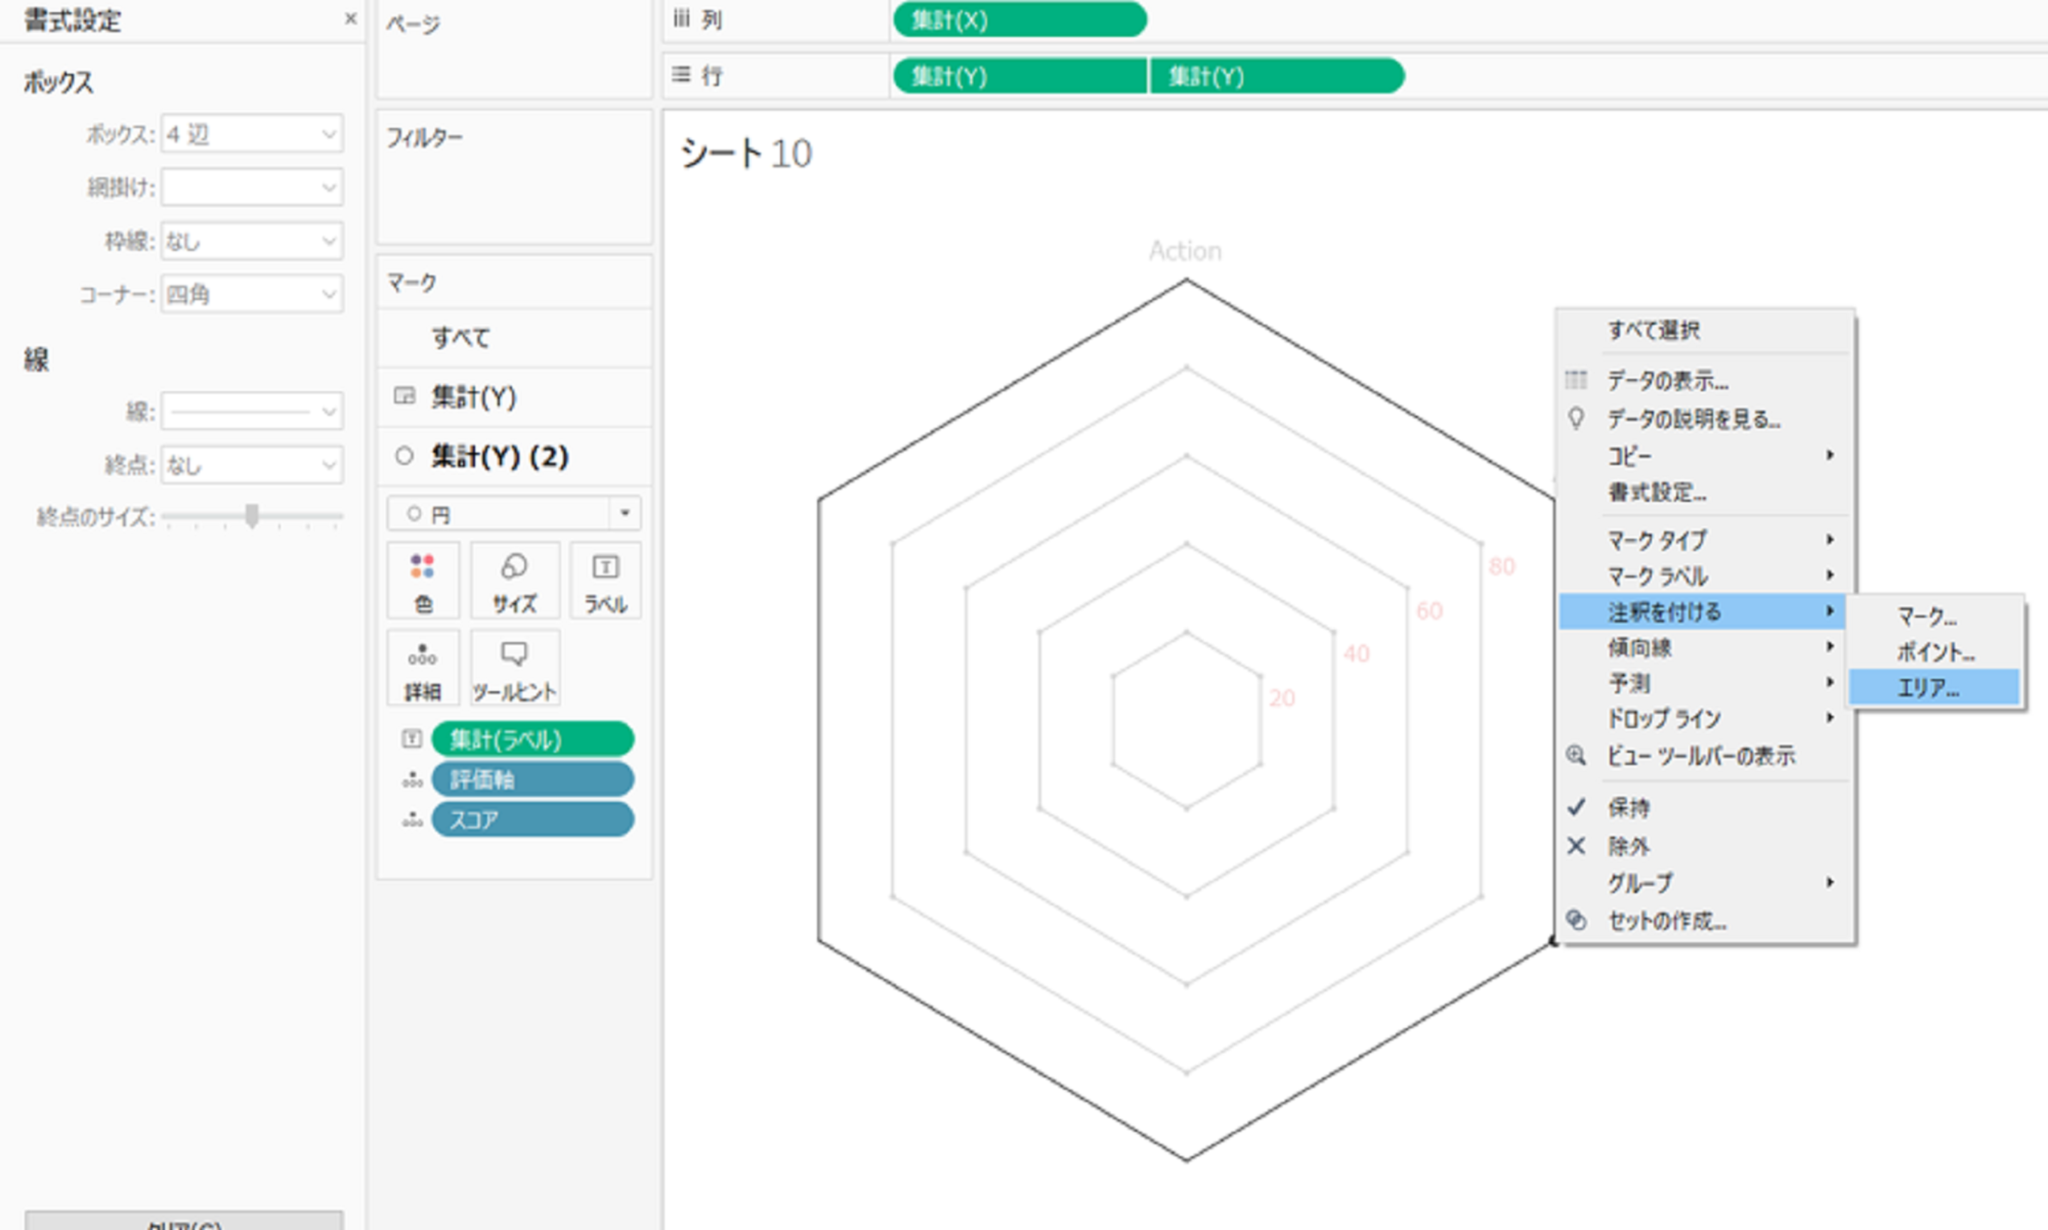Click magnifier icon for ビュー ツールバーの表示
Viewport: 2048px width, 1230px height.
pos(1576,756)
